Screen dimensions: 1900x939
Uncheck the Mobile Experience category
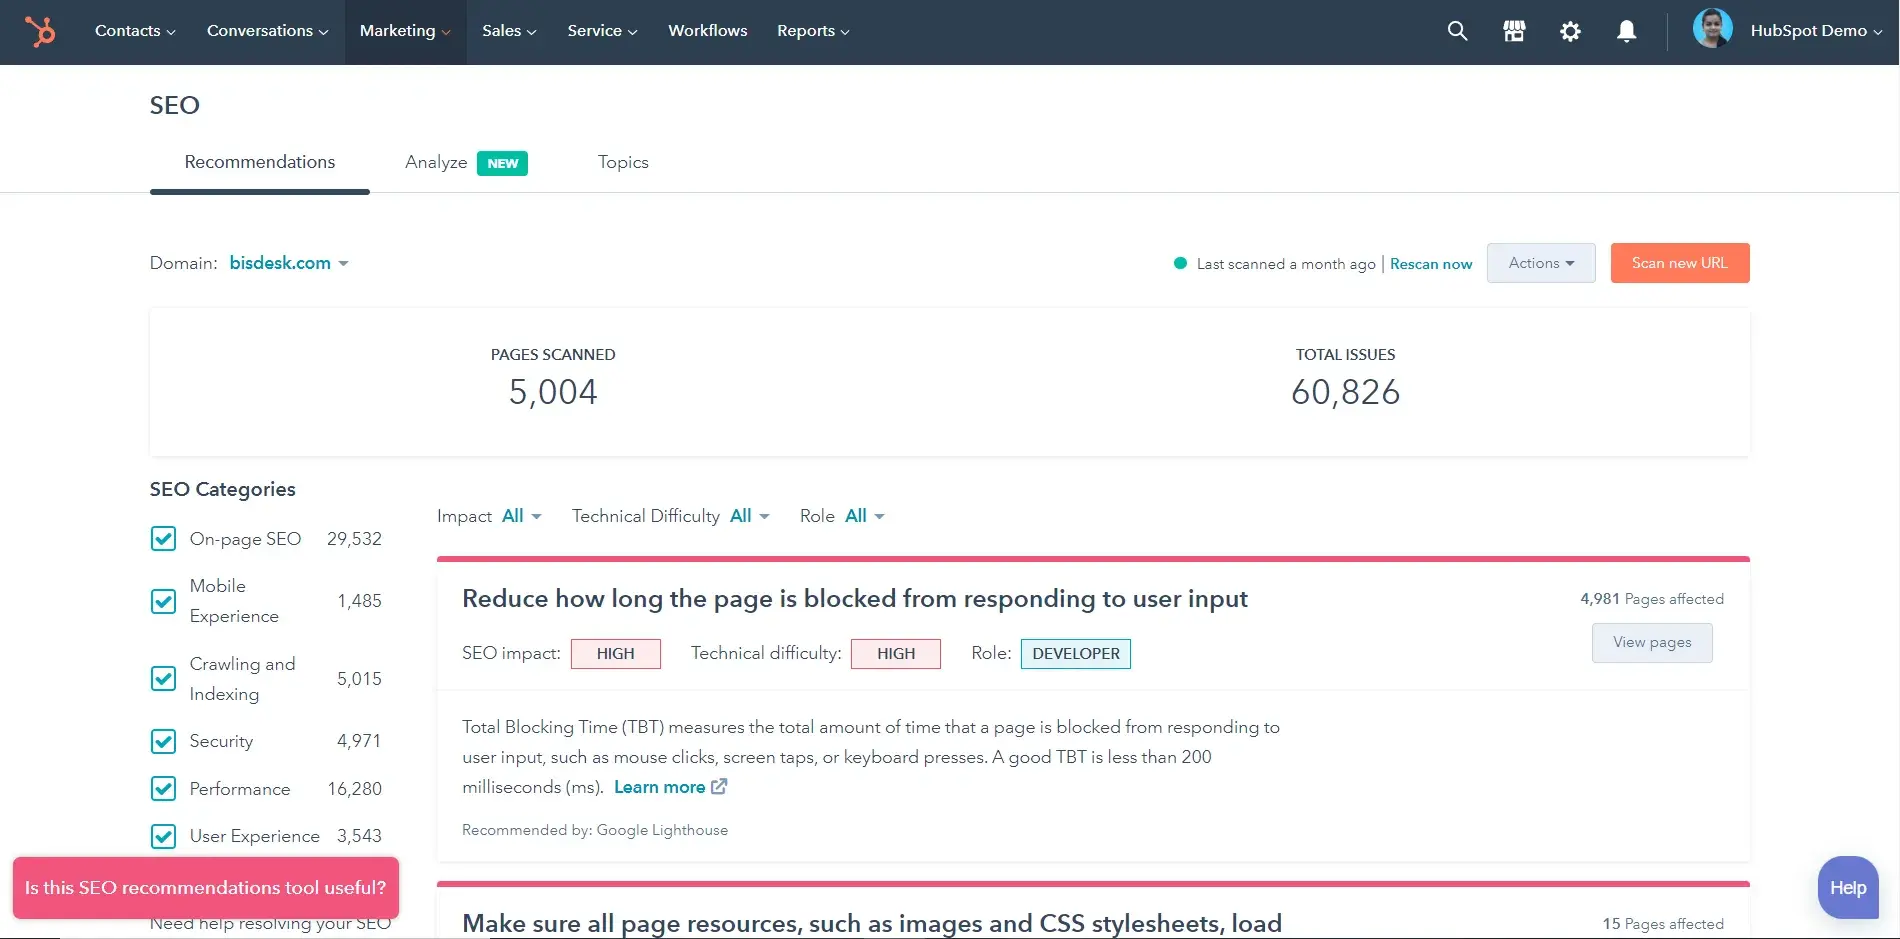163,601
